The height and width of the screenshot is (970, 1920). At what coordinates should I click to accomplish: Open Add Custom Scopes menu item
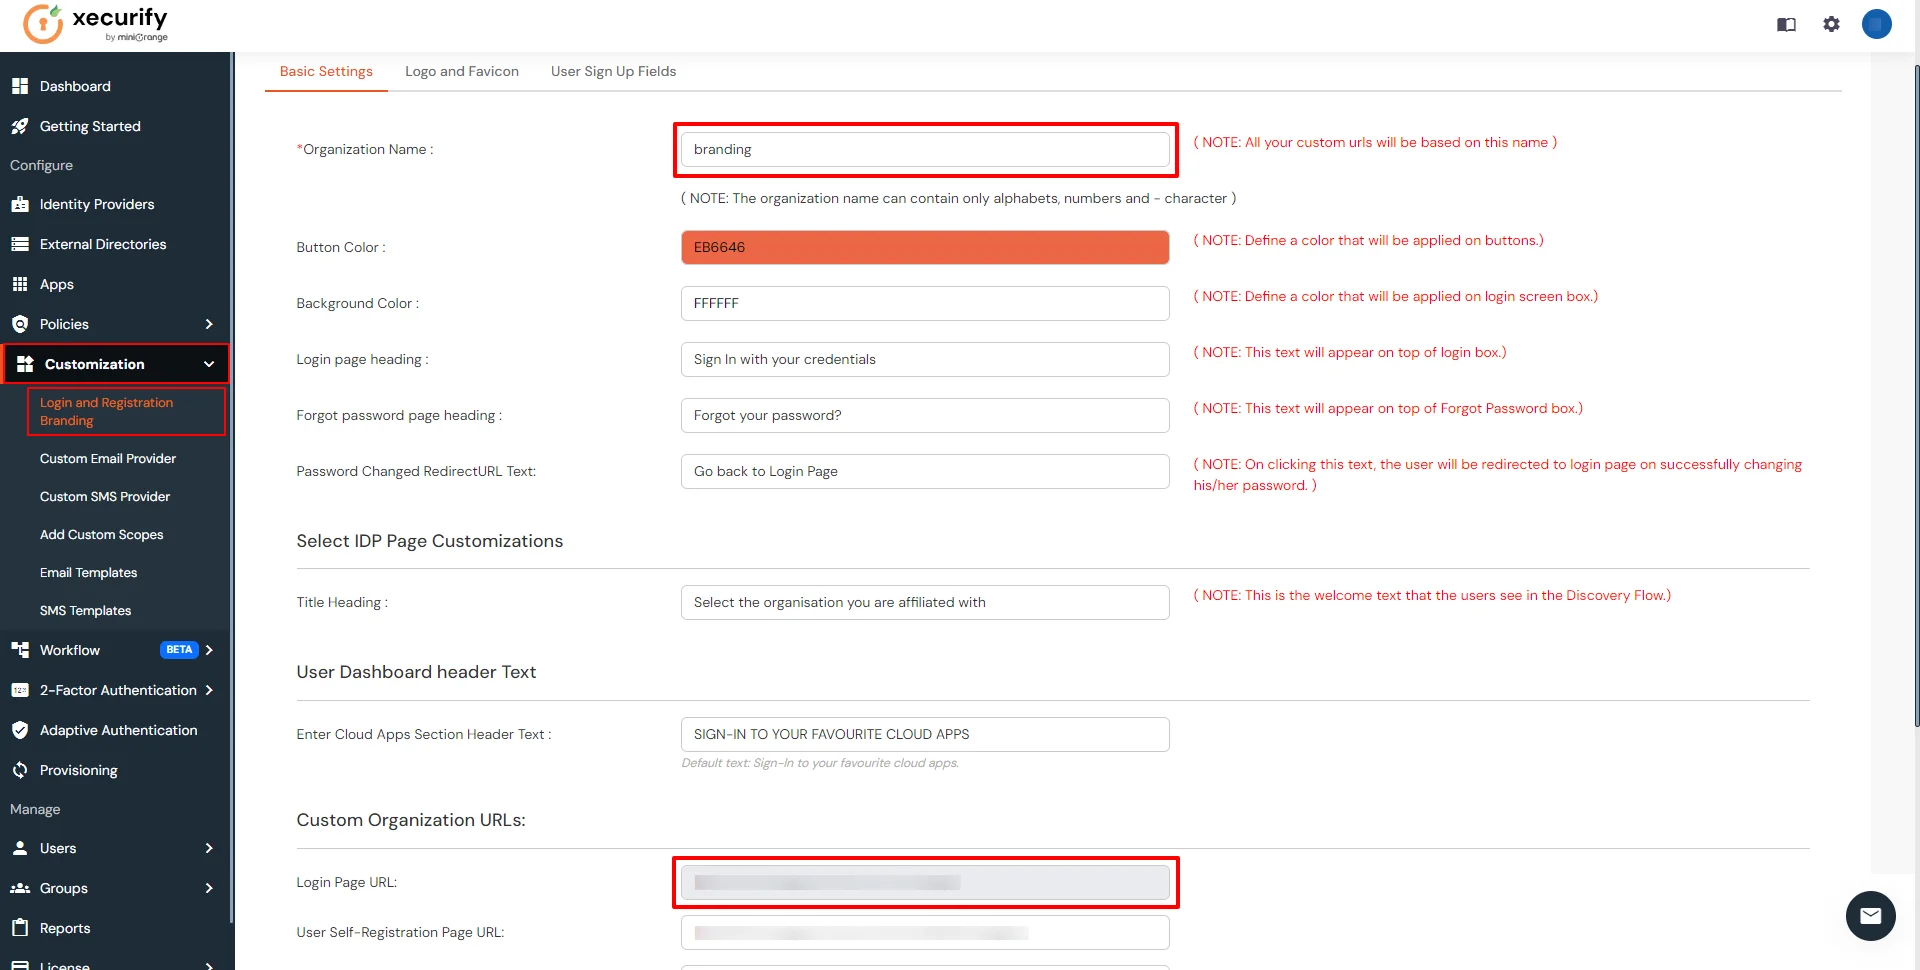pos(101,534)
